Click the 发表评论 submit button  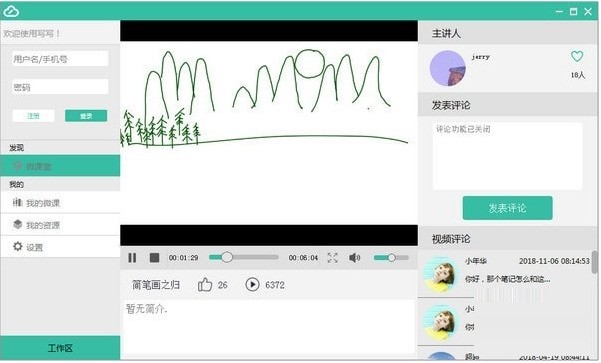507,208
